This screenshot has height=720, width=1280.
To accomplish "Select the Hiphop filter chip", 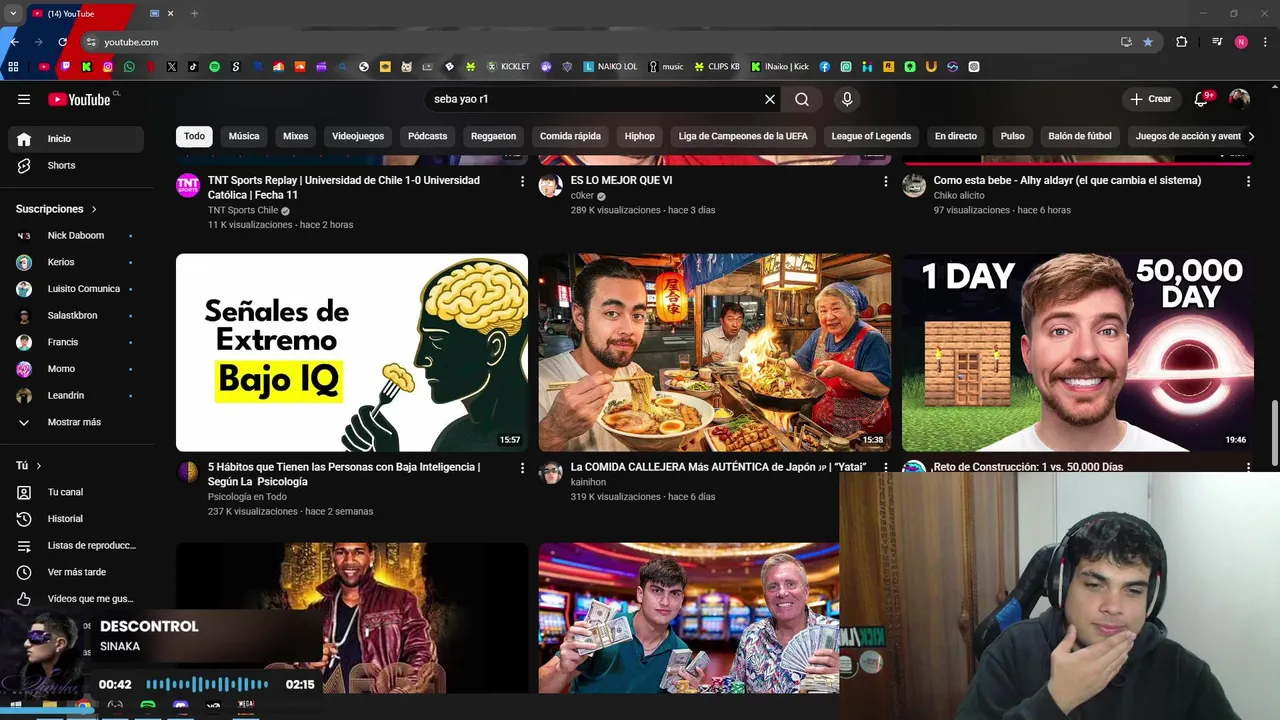I will coord(640,136).
